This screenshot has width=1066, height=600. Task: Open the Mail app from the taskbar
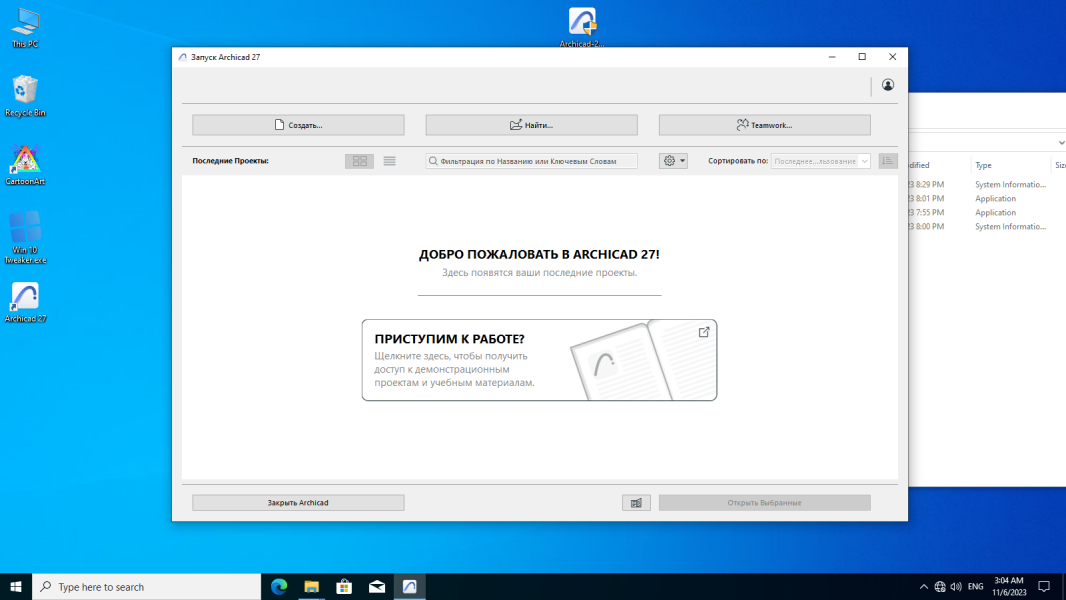(x=377, y=586)
